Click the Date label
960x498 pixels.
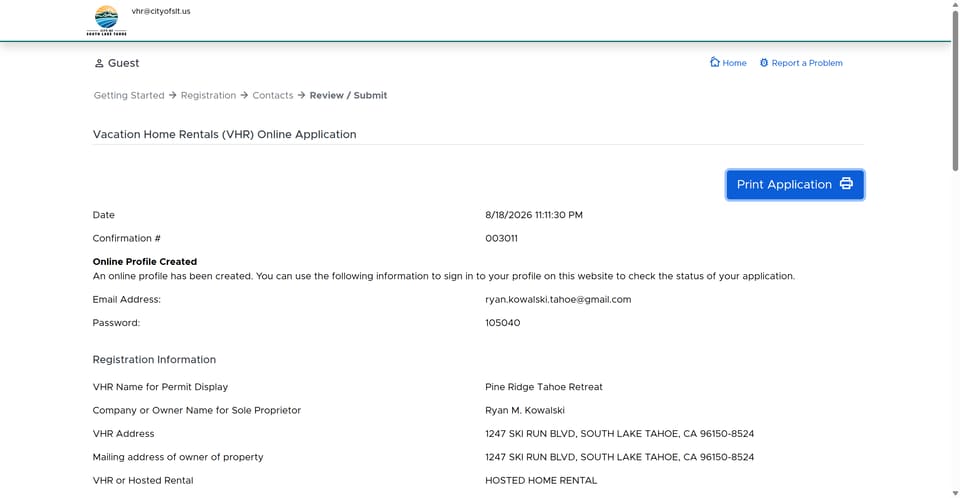103,215
